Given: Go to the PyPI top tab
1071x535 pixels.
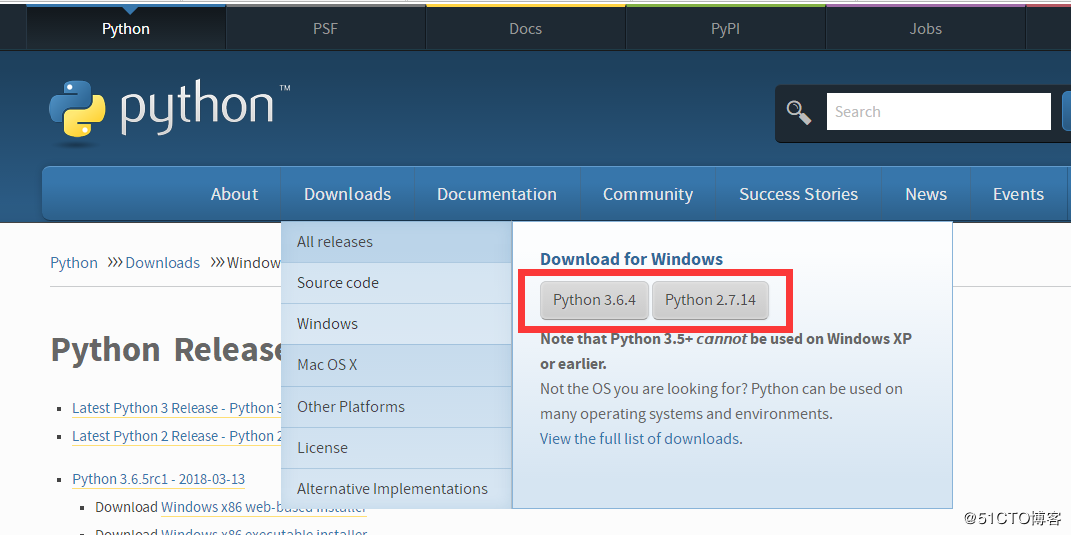Looking at the screenshot, I should coord(725,29).
